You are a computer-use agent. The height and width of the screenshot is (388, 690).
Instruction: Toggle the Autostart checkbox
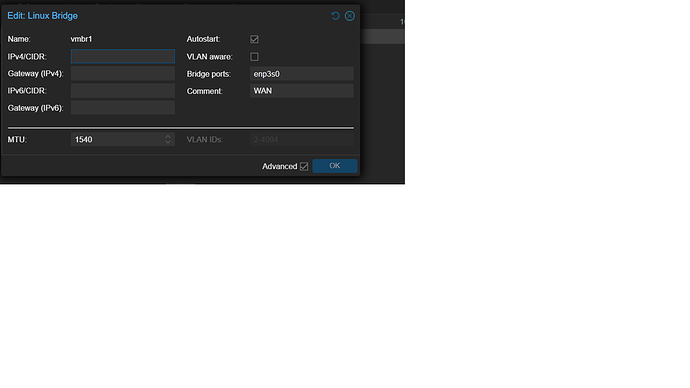pos(254,39)
